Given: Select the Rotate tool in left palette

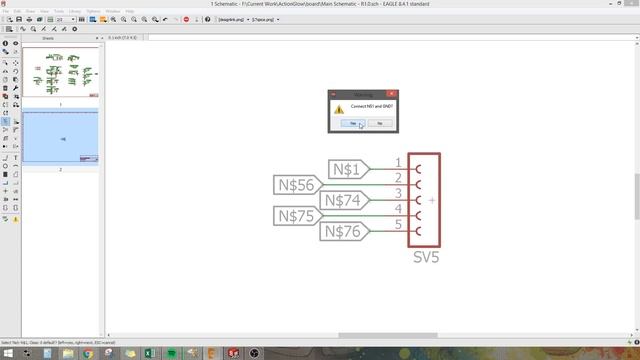Looking at the screenshot, I should point(16,71).
